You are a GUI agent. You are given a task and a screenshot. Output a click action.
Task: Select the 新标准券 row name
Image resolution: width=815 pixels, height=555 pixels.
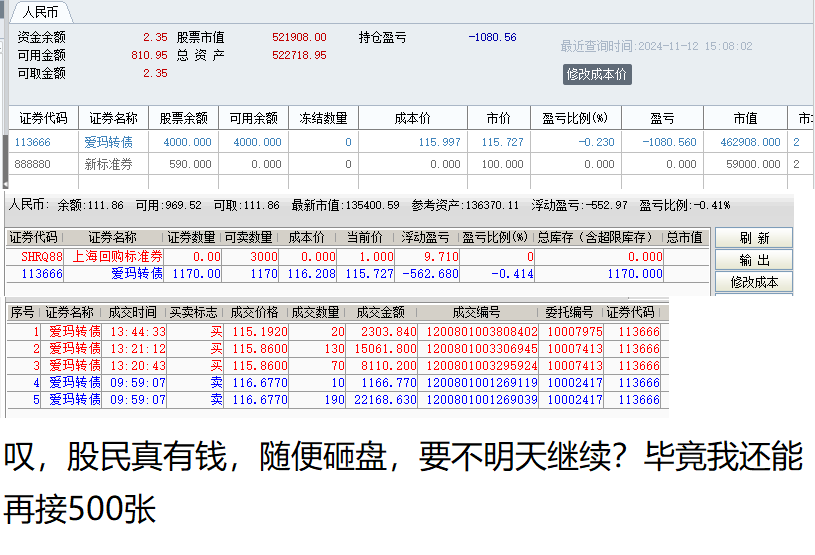coord(109,164)
